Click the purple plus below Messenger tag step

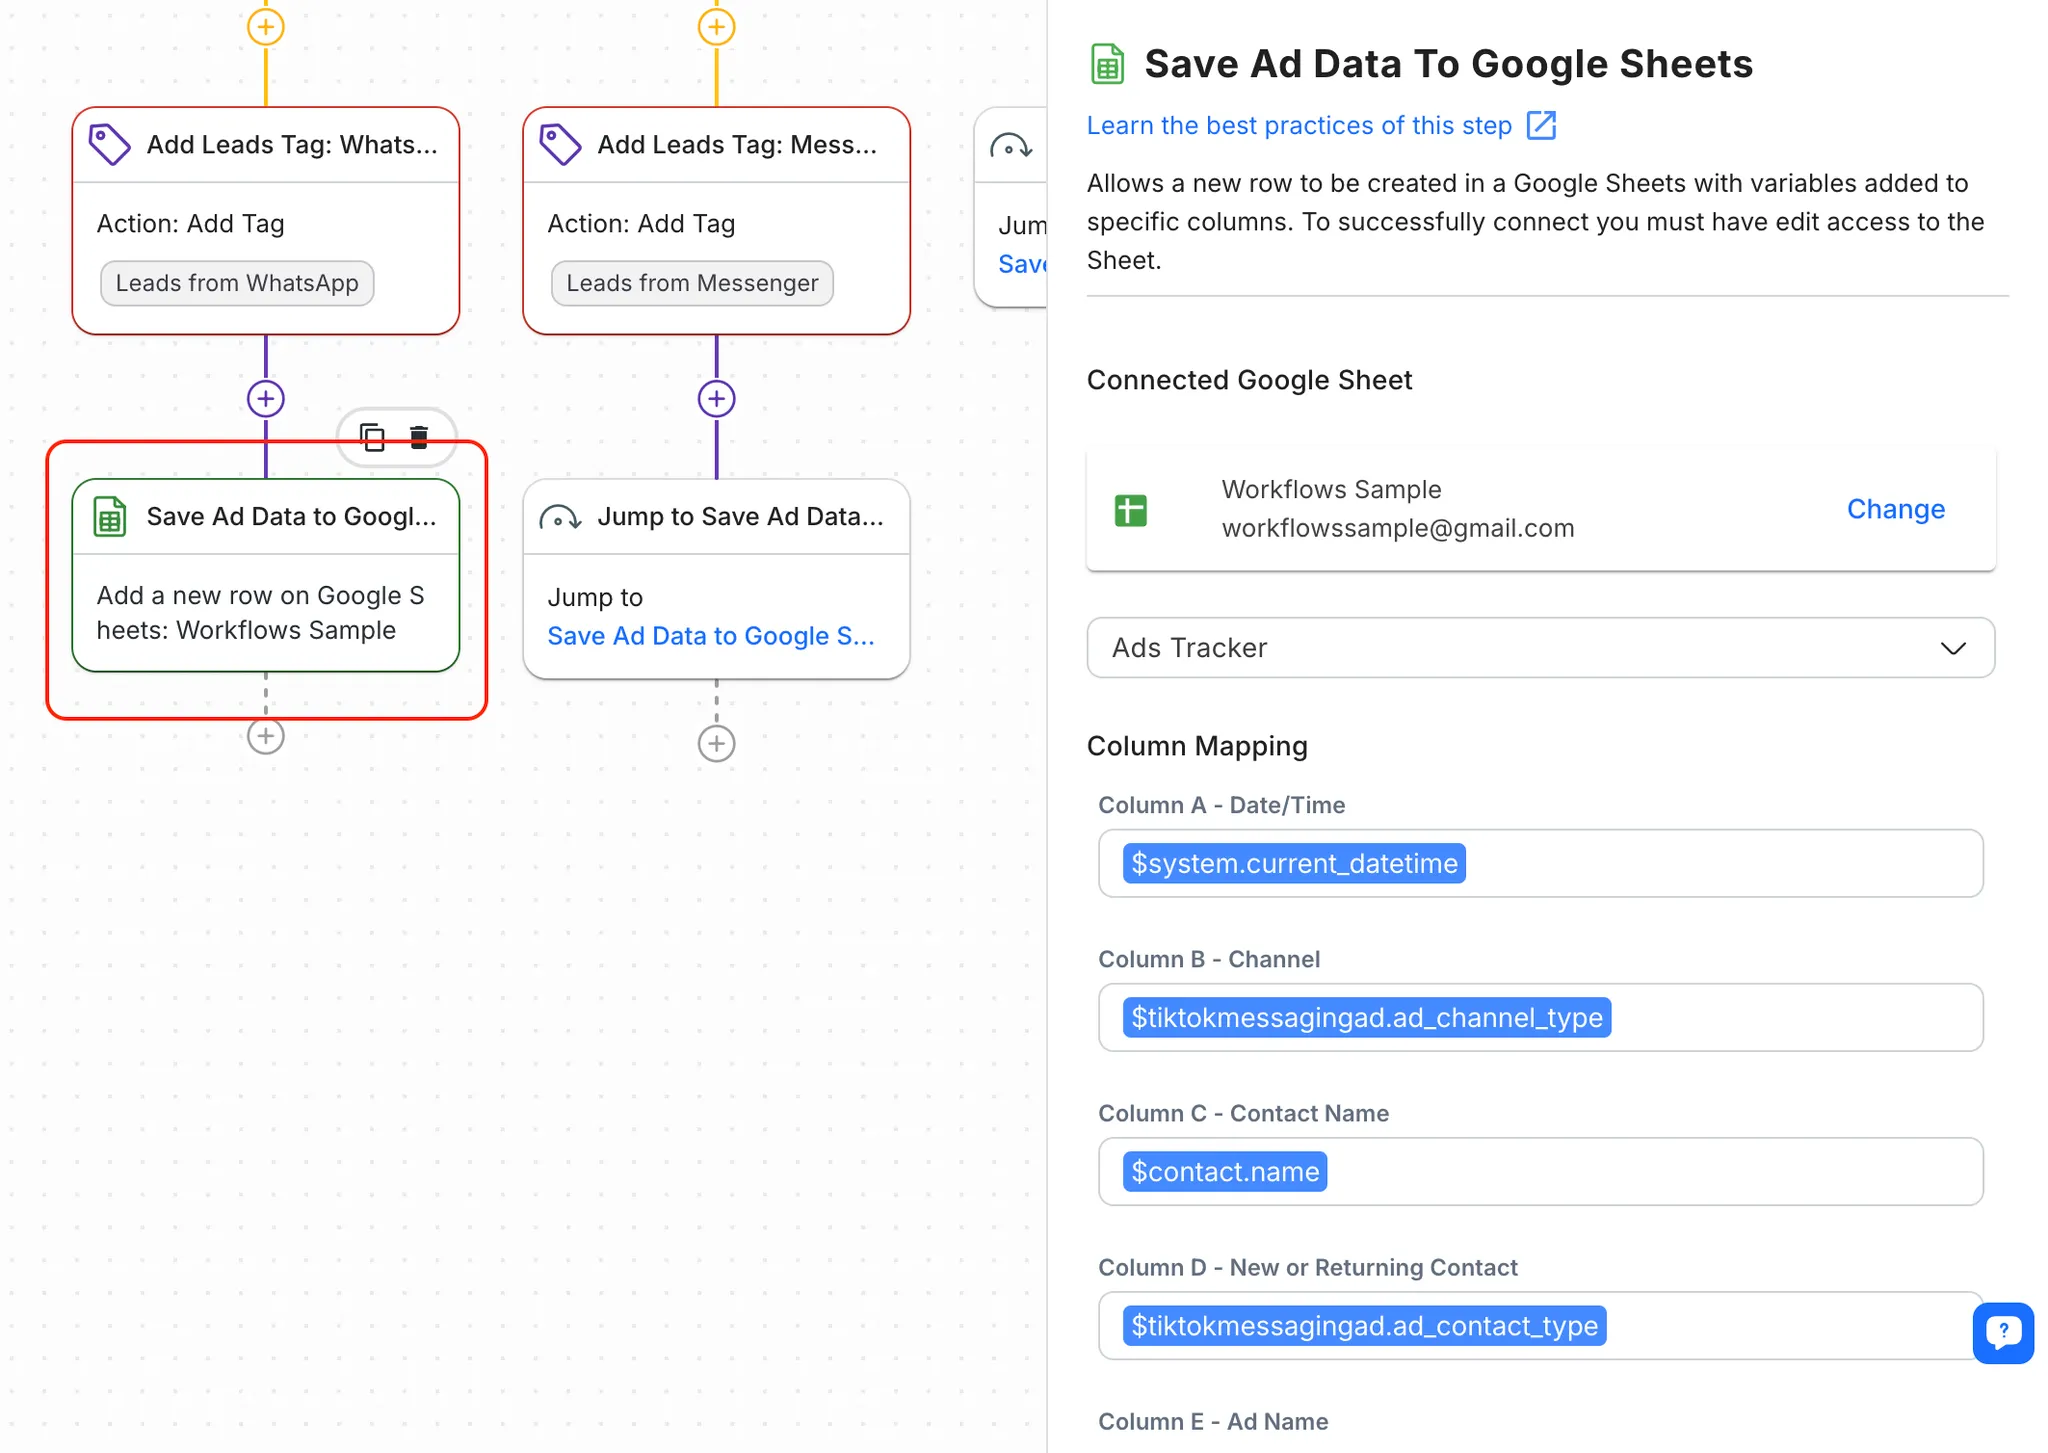tap(716, 399)
